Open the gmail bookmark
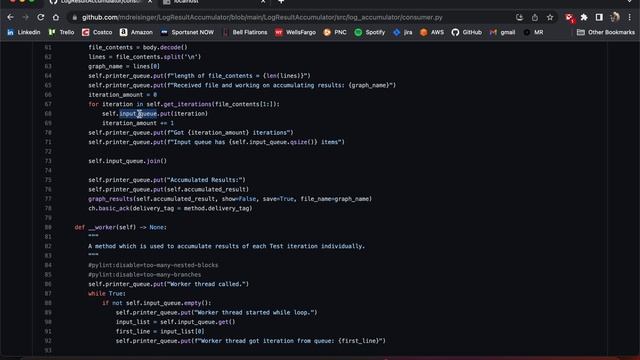Screen dimensions: 640x360 (502, 32)
